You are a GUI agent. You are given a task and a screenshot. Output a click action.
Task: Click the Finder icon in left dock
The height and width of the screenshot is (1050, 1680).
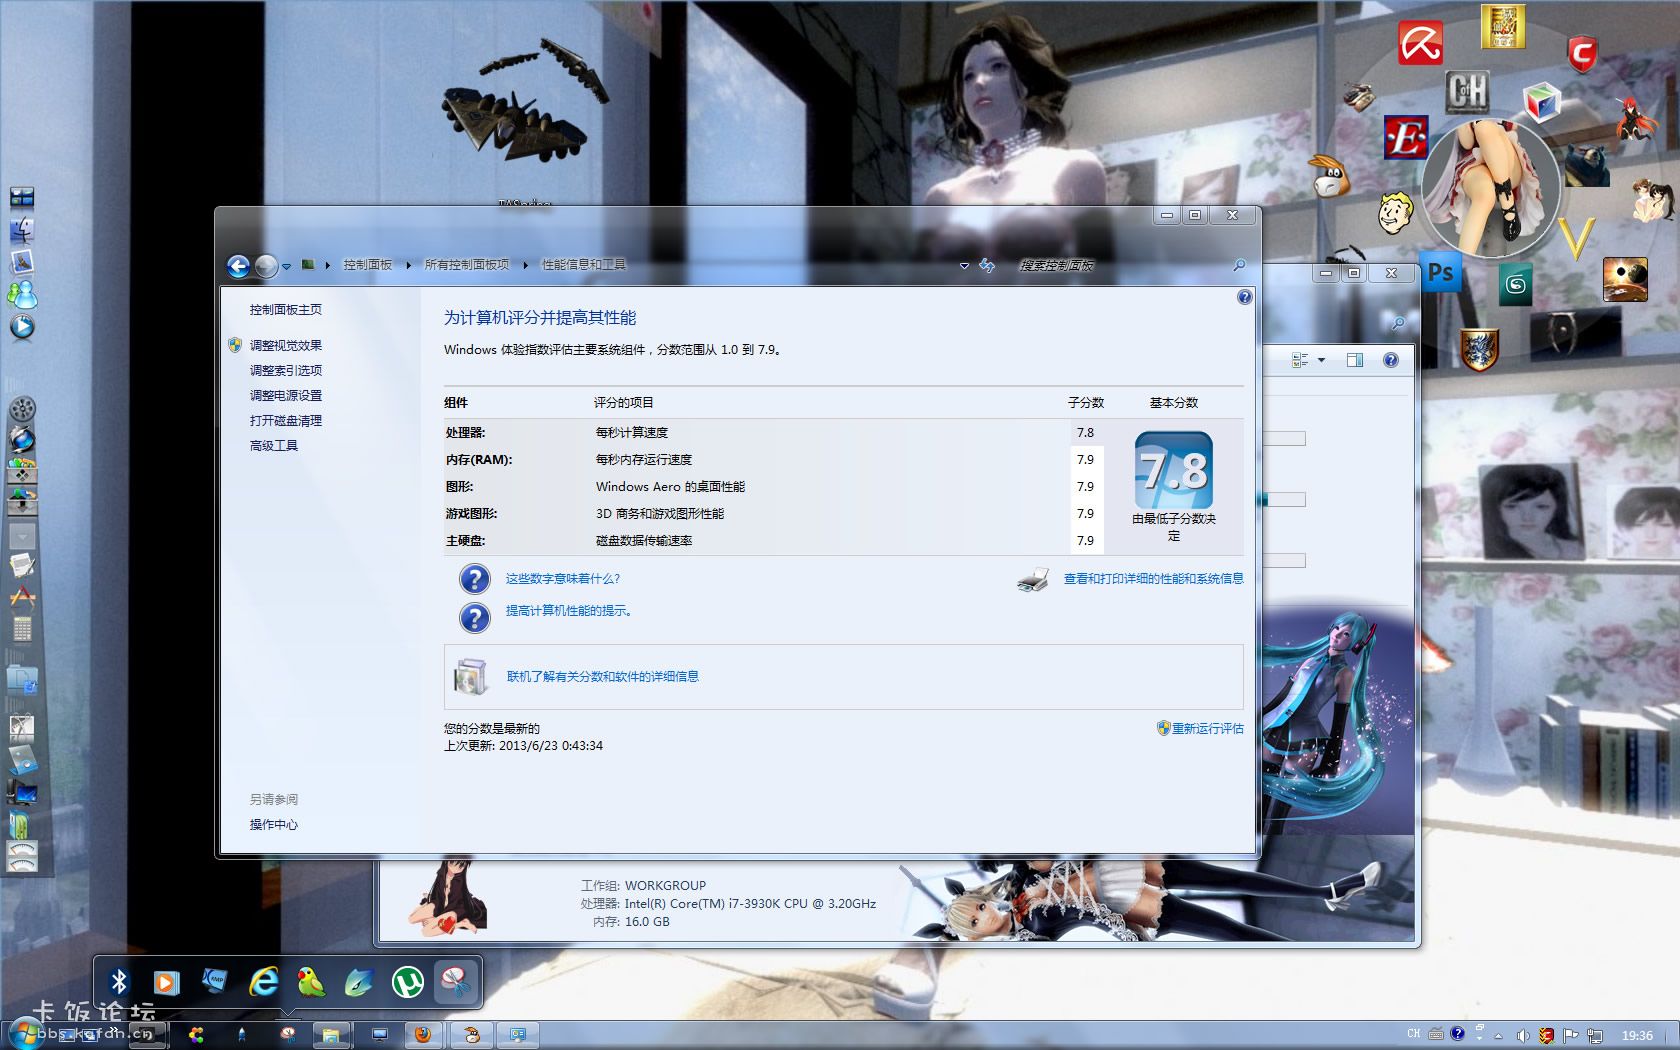[x=22, y=231]
